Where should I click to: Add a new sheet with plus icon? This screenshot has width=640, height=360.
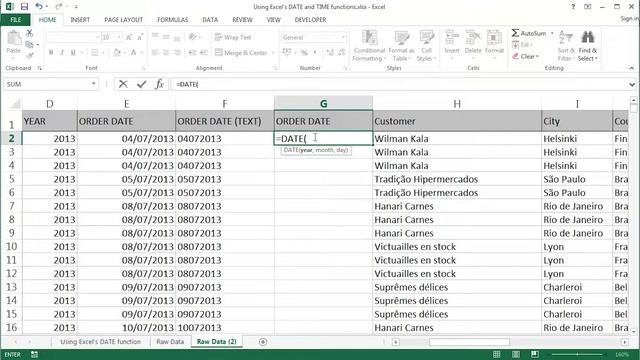click(263, 342)
